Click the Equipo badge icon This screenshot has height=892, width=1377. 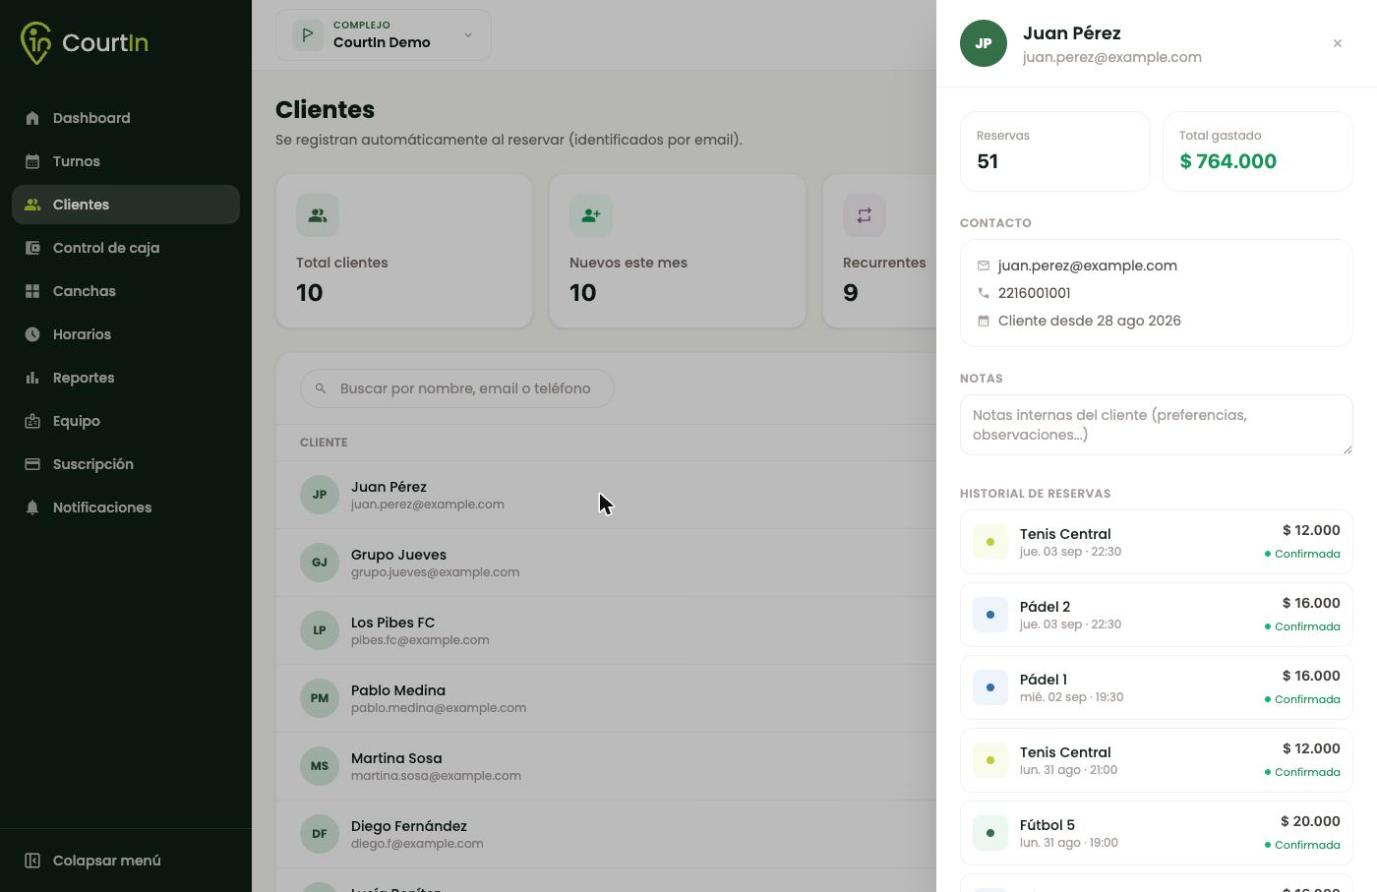coord(32,421)
